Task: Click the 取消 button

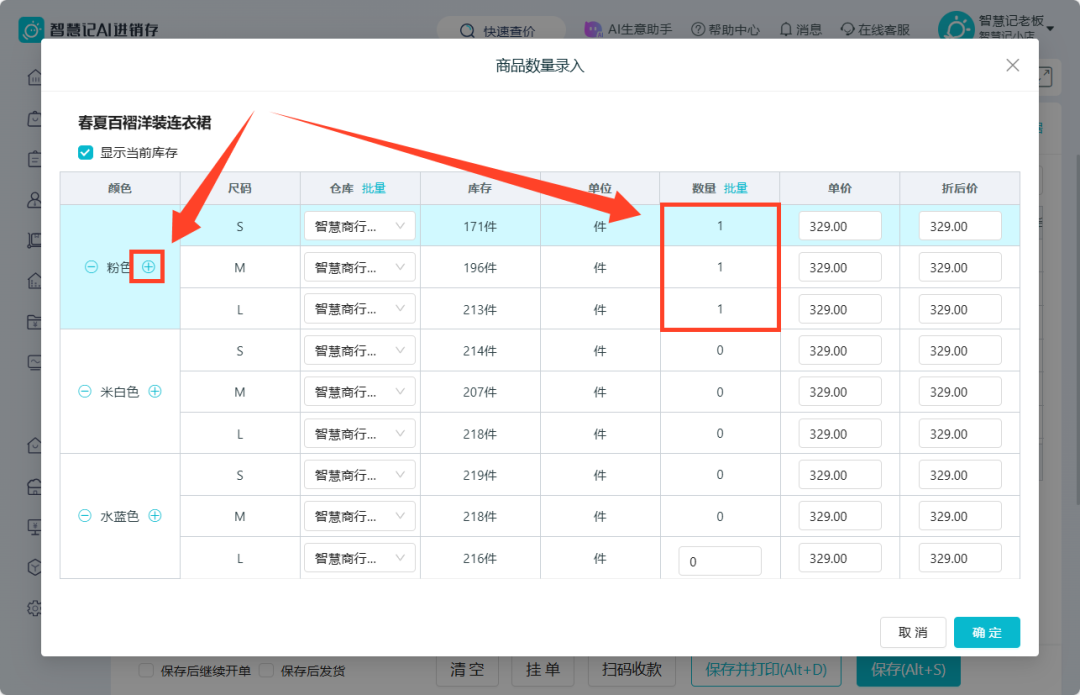Action: (x=913, y=632)
